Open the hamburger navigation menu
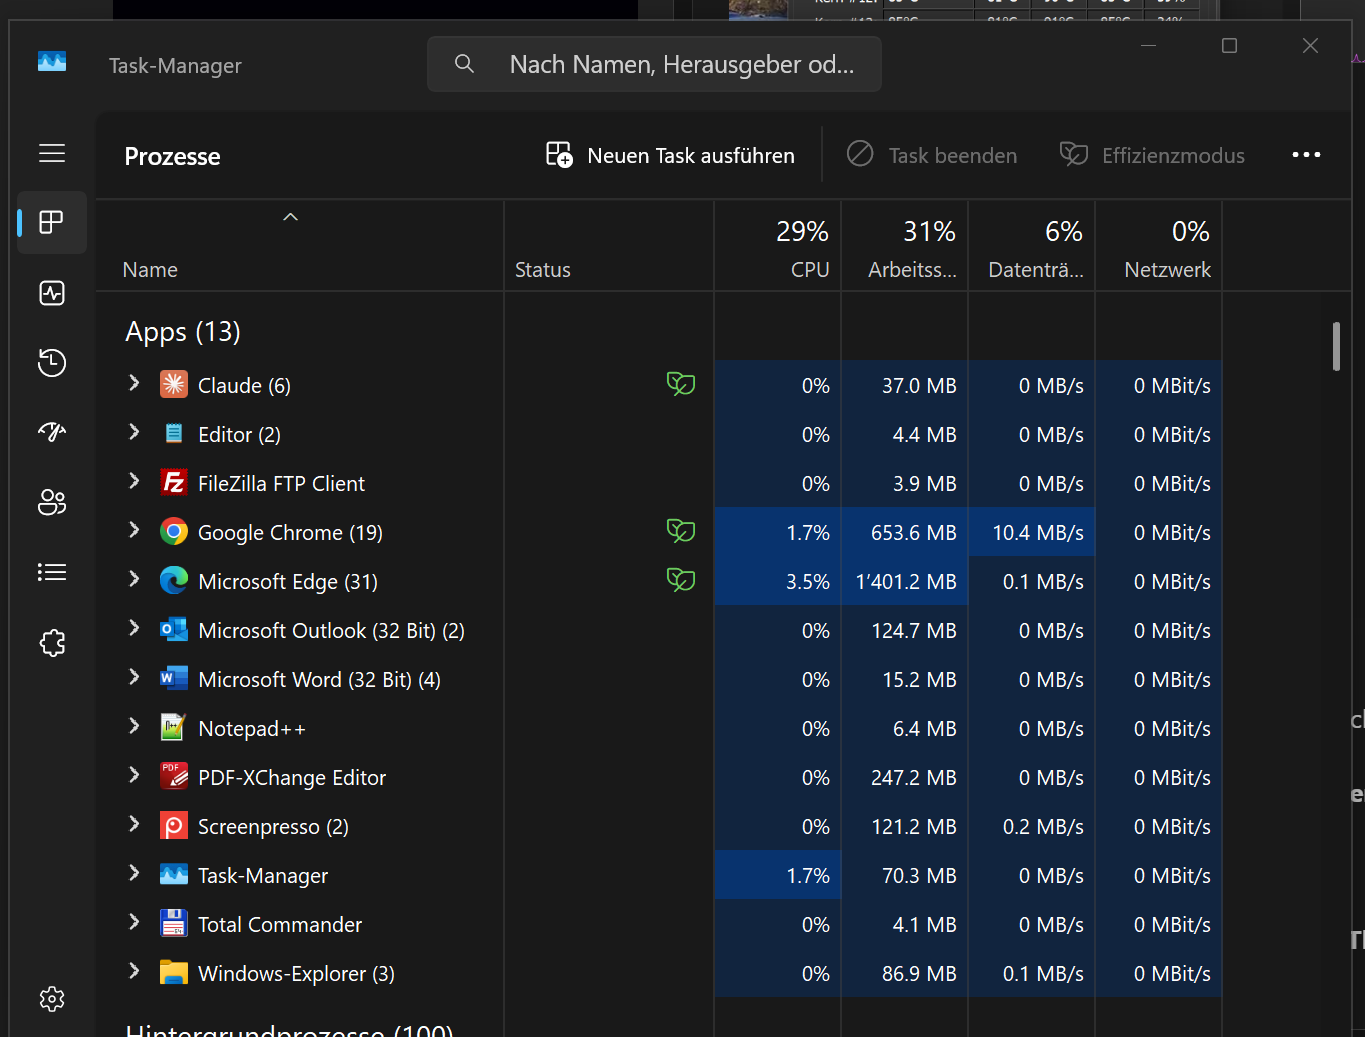This screenshot has width=1365, height=1037. (x=52, y=153)
